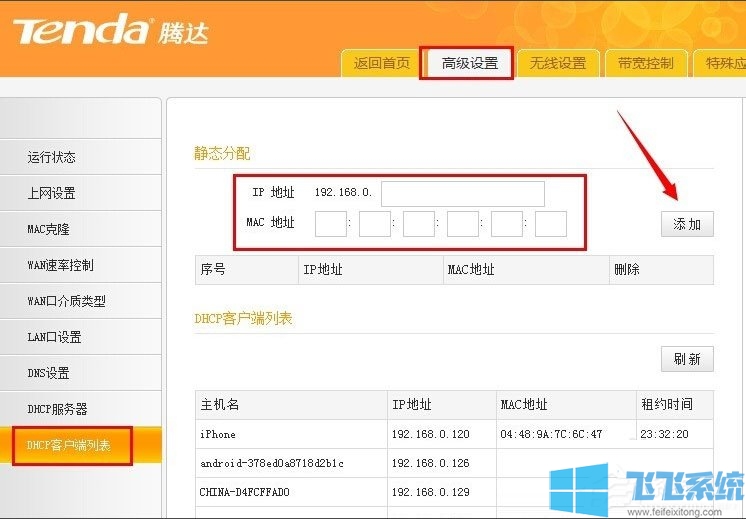Select WAN口介质类型 sidebar item

point(66,301)
